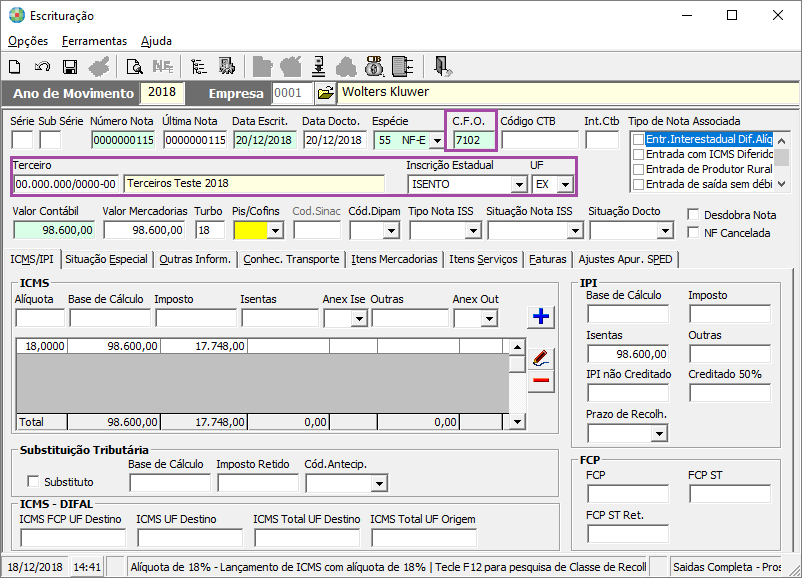Check Entrada de Produtor Rural option

tap(638, 169)
